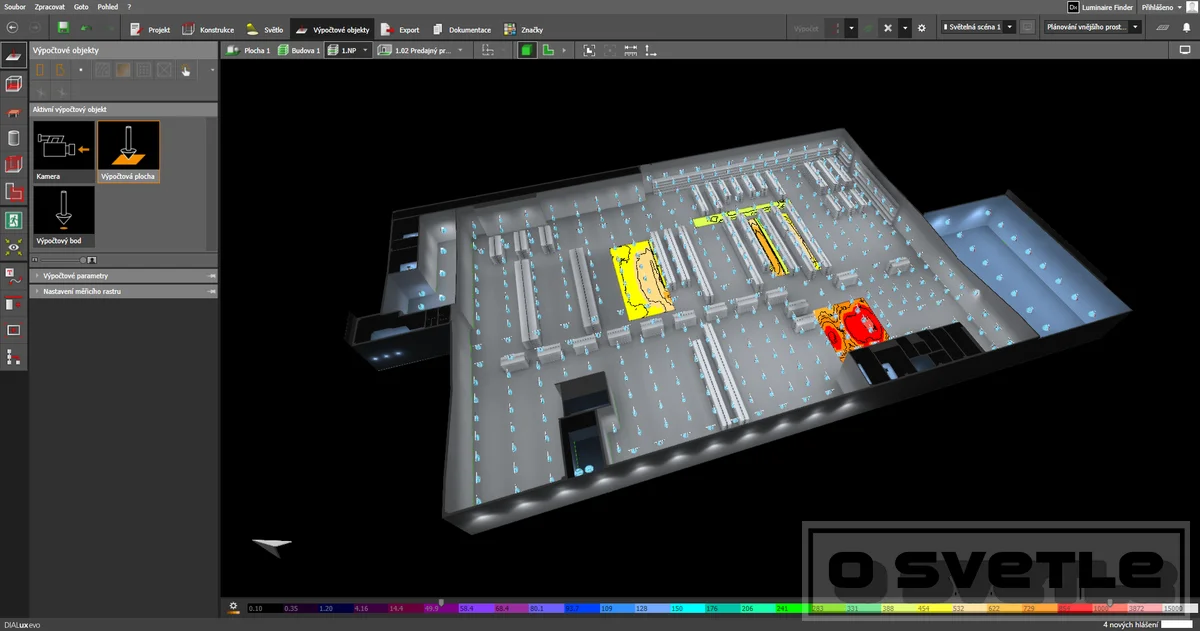Click the zoom-to-fit view icon
Viewport: 1200px width, 631px height.
click(589, 50)
